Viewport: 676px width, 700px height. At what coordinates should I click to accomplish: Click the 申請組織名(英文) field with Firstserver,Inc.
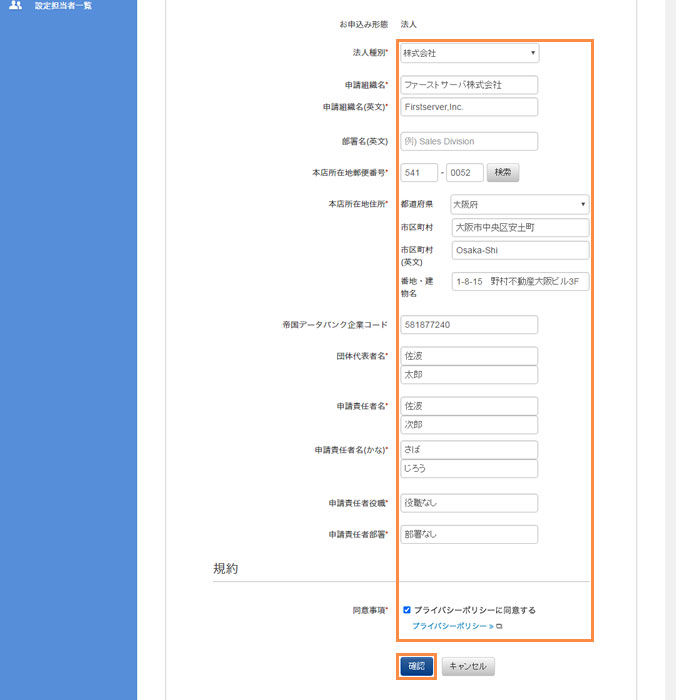point(469,107)
